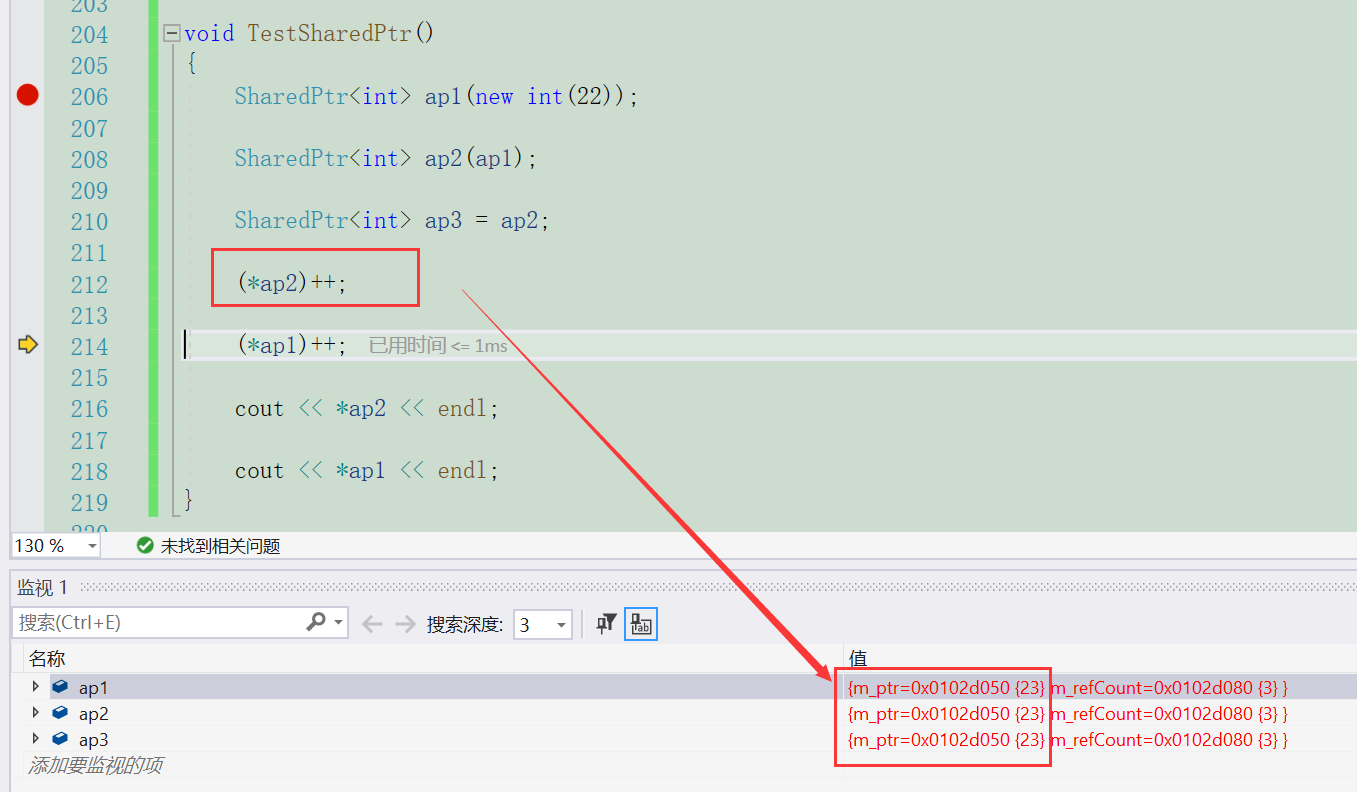The height and width of the screenshot is (792, 1357).
Task: Expand the ap2 watch entry
Action: pos(36,713)
